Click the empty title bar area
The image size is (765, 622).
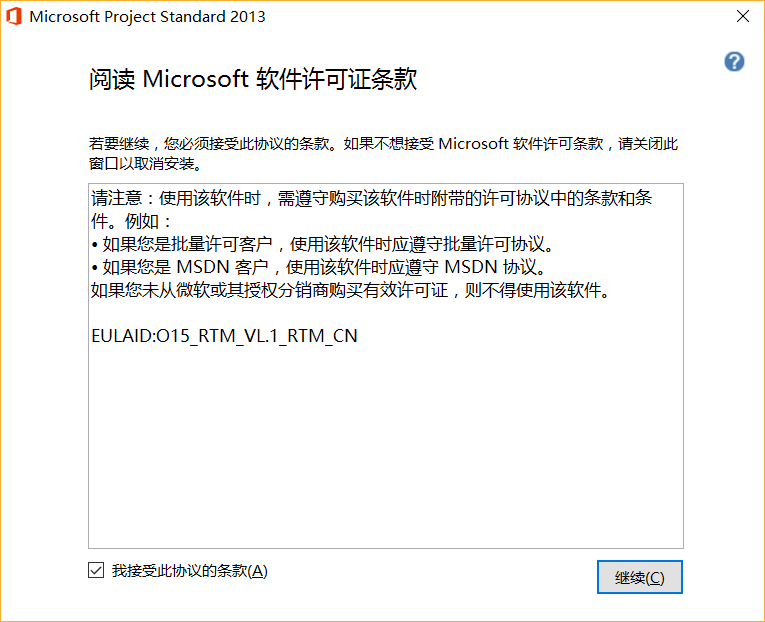click(480, 17)
